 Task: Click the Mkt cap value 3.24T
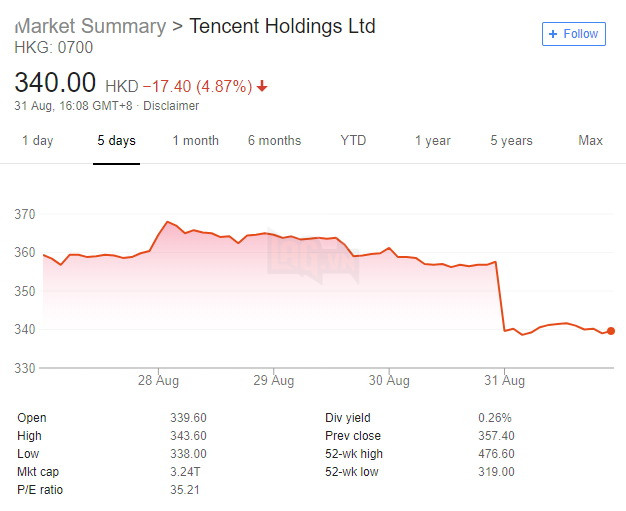click(188, 471)
